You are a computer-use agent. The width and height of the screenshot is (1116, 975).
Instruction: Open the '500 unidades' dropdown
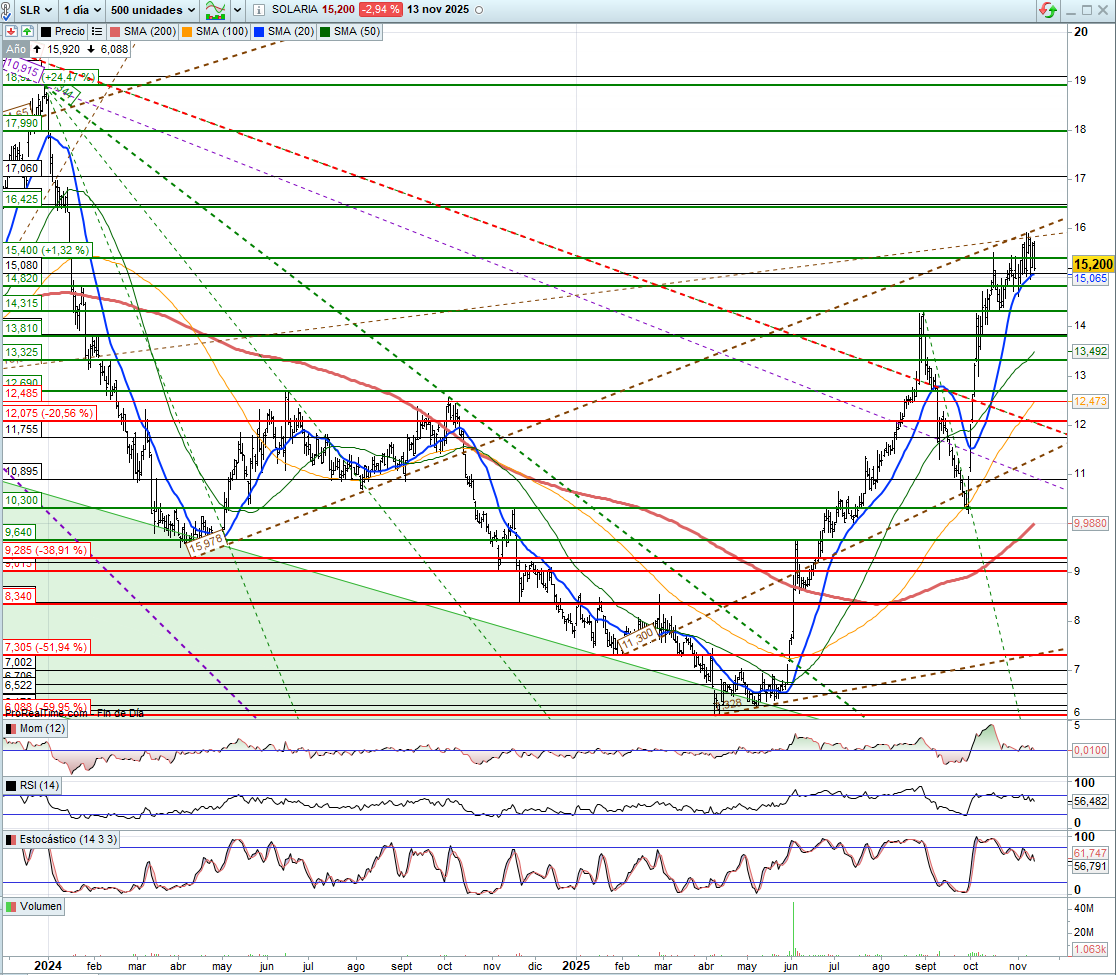tap(153, 10)
